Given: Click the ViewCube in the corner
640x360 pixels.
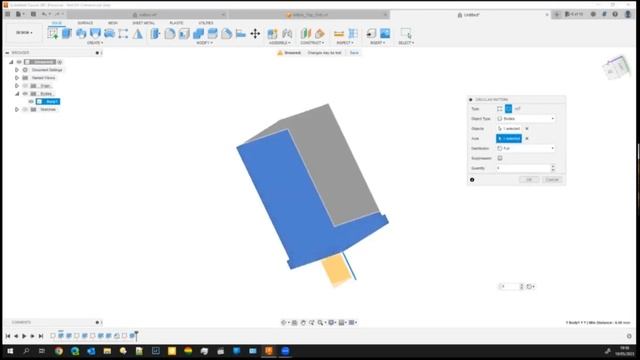Looking at the screenshot, I should pyautogui.click(x=617, y=67).
